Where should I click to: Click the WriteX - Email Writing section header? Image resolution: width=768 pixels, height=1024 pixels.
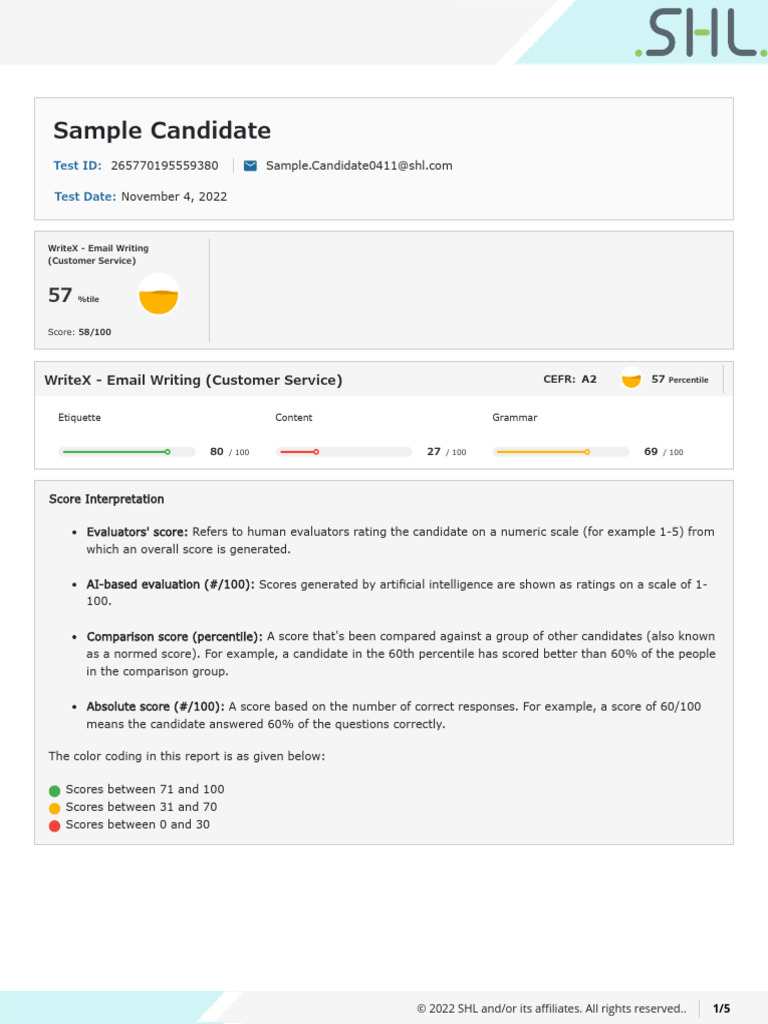[x=193, y=380]
